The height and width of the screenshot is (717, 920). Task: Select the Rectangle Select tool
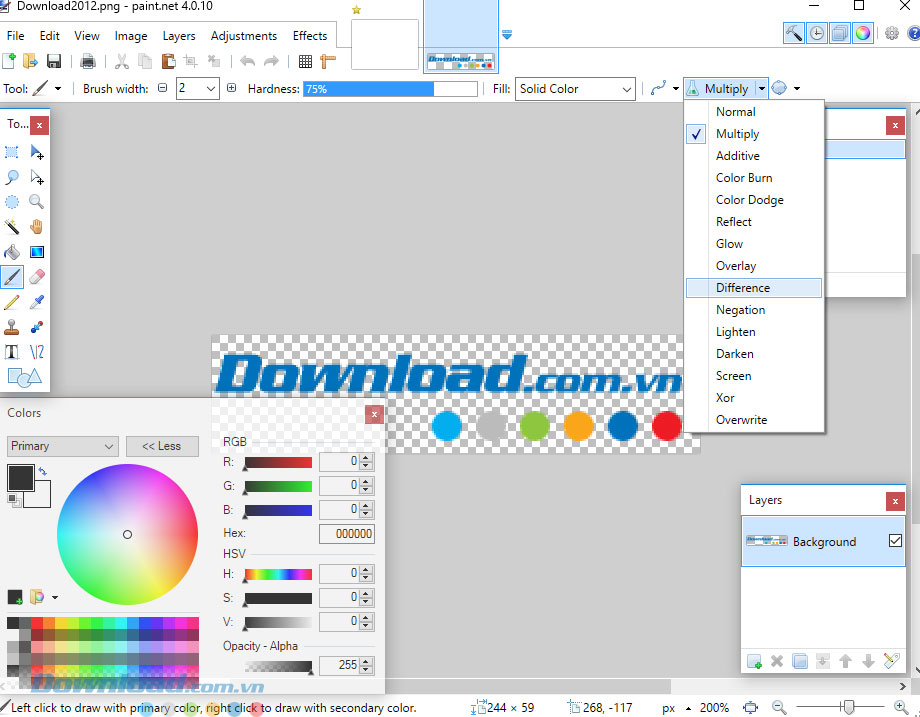(x=12, y=153)
